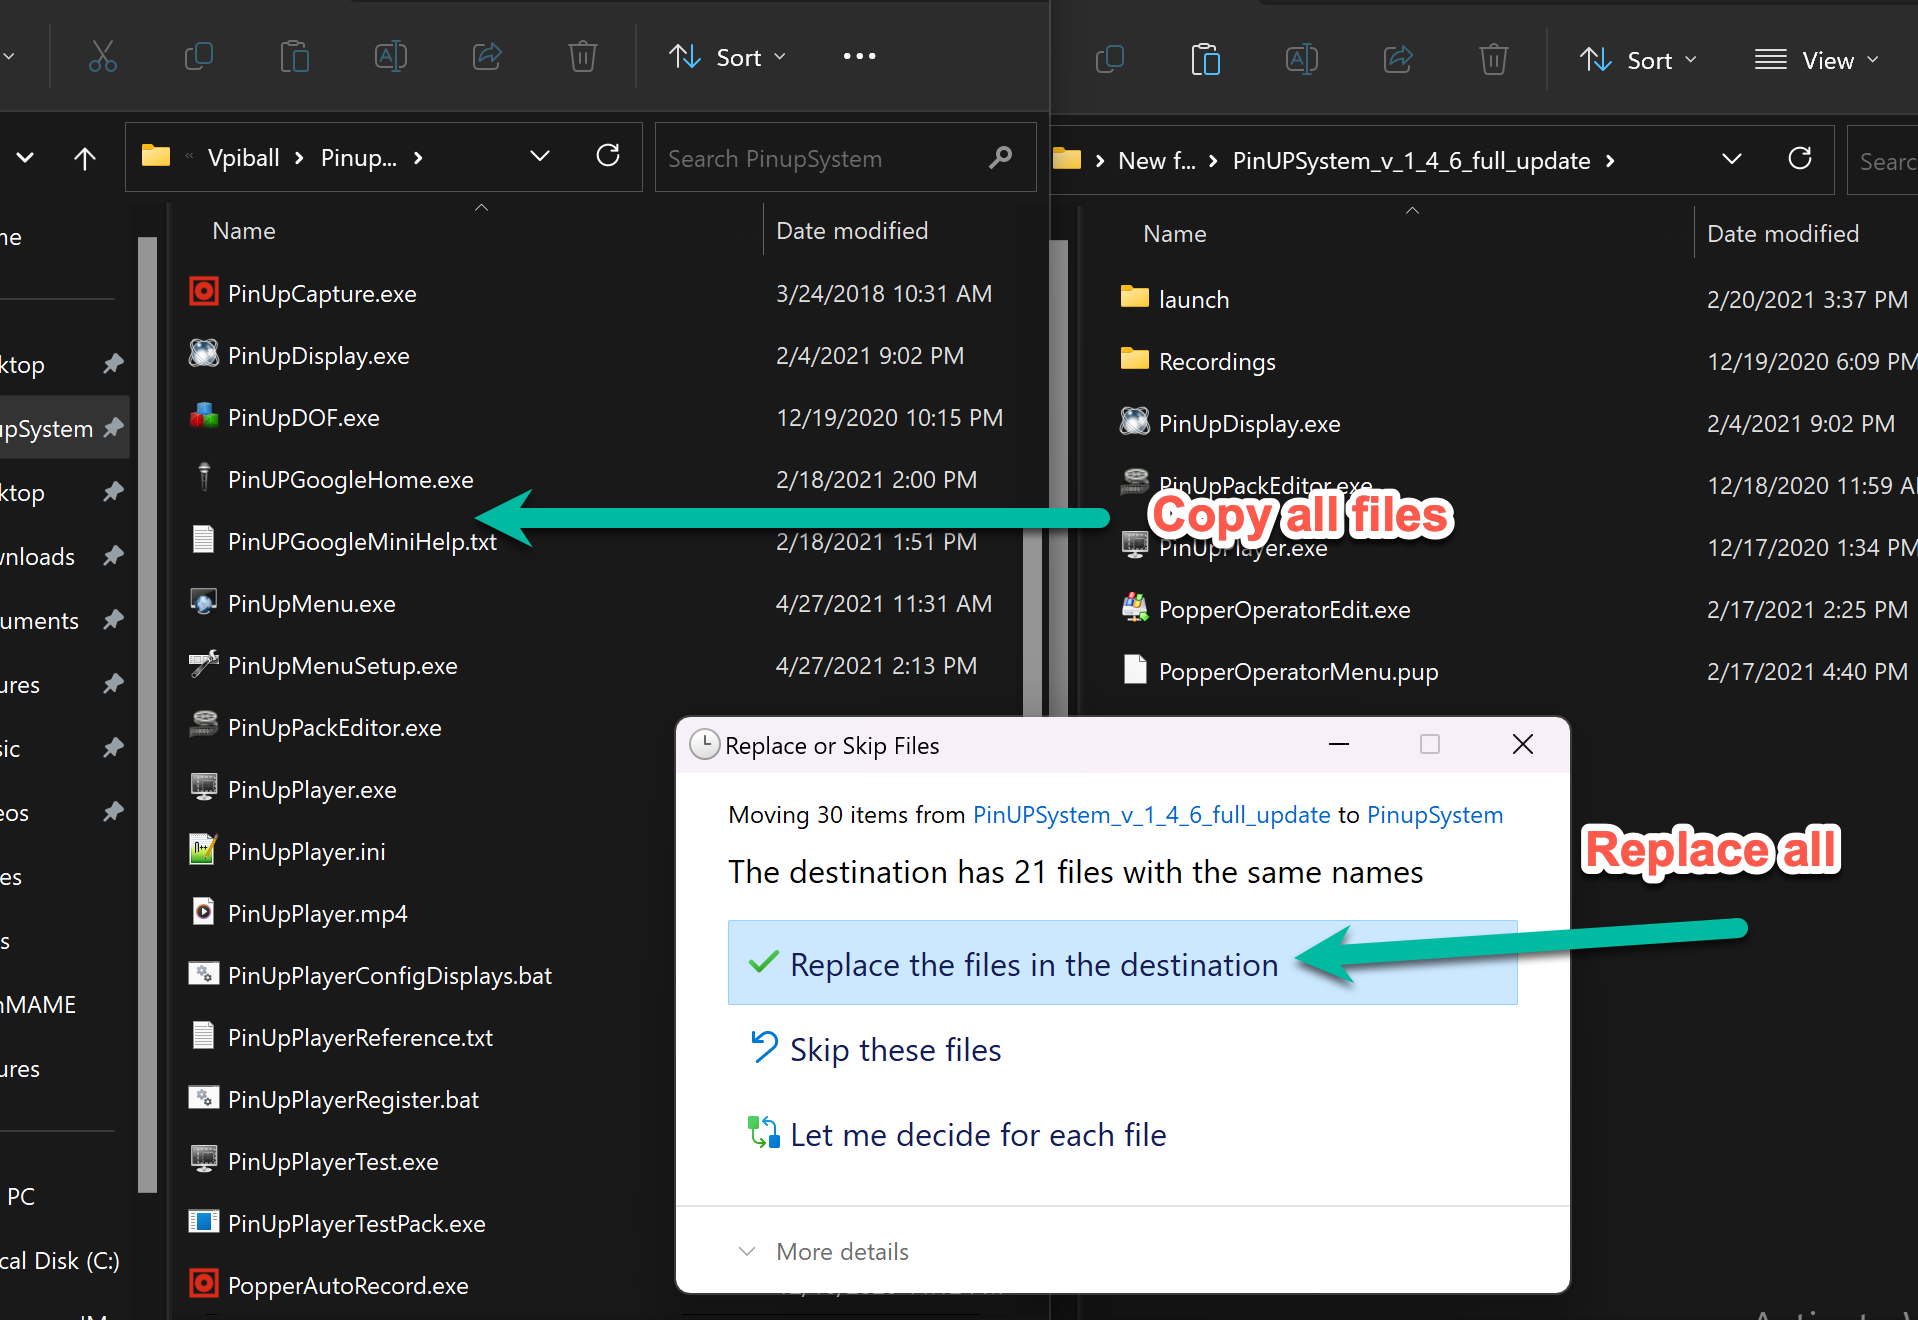Open the Vpiball breadcrumb folder
This screenshot has width=1918, height=1320.
(x=243, y=157)
